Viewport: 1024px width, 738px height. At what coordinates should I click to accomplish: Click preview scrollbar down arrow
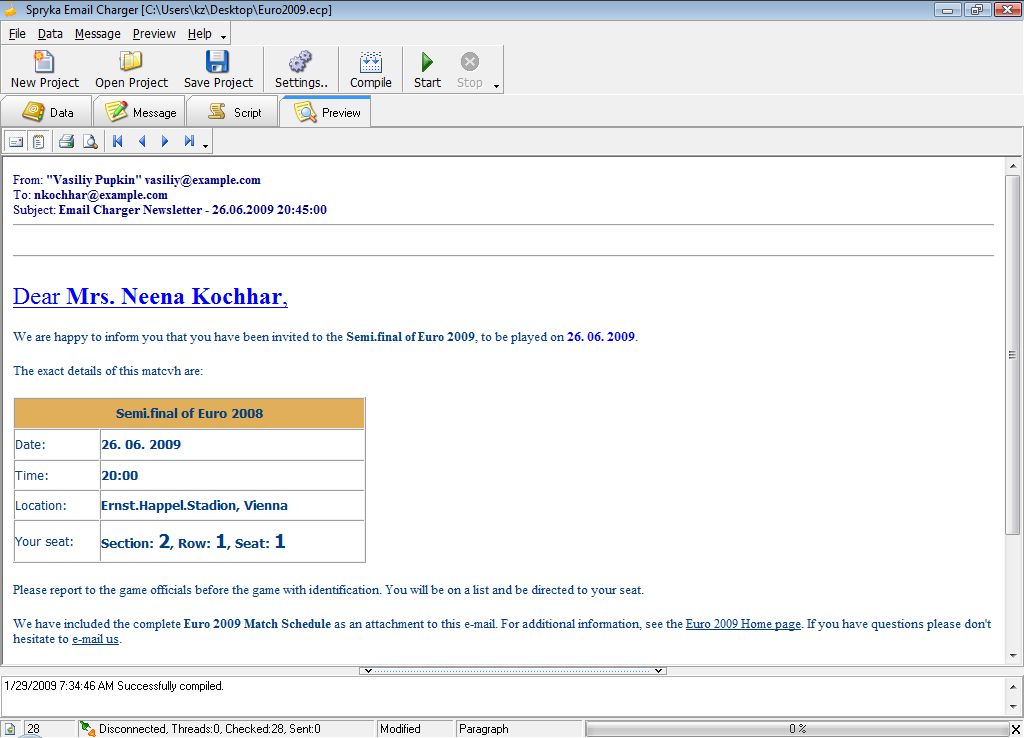point(1012,656)
